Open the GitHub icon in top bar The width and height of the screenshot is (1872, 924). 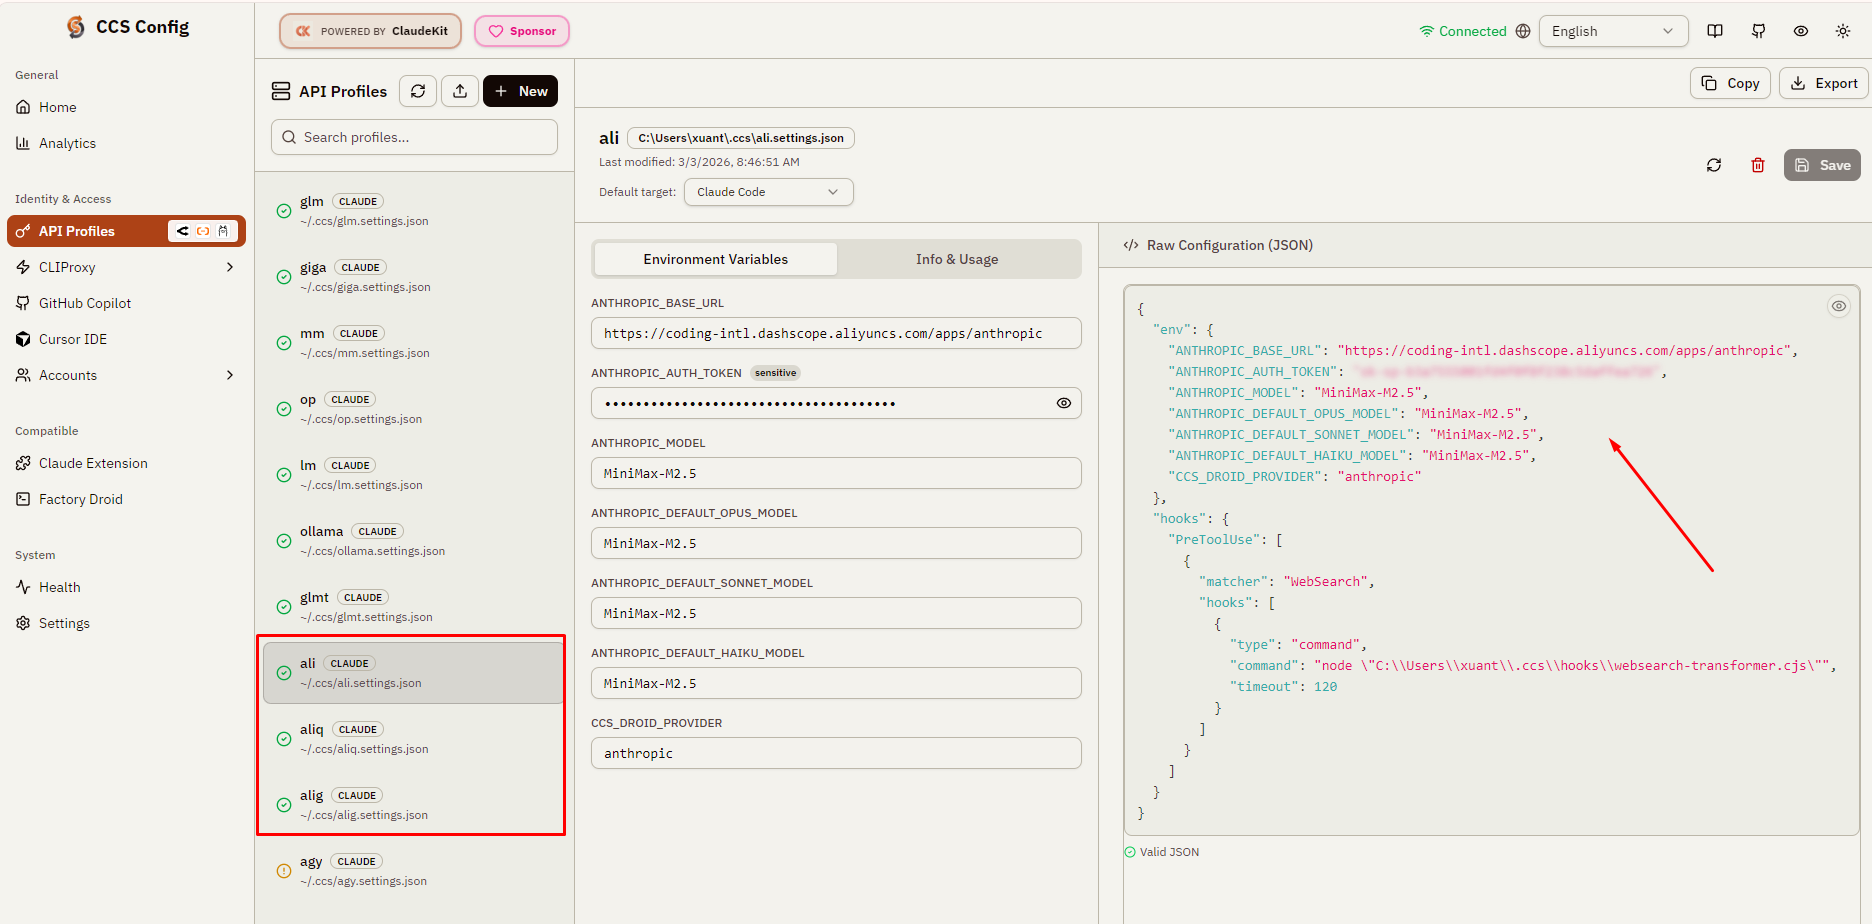pos(1758,31)
